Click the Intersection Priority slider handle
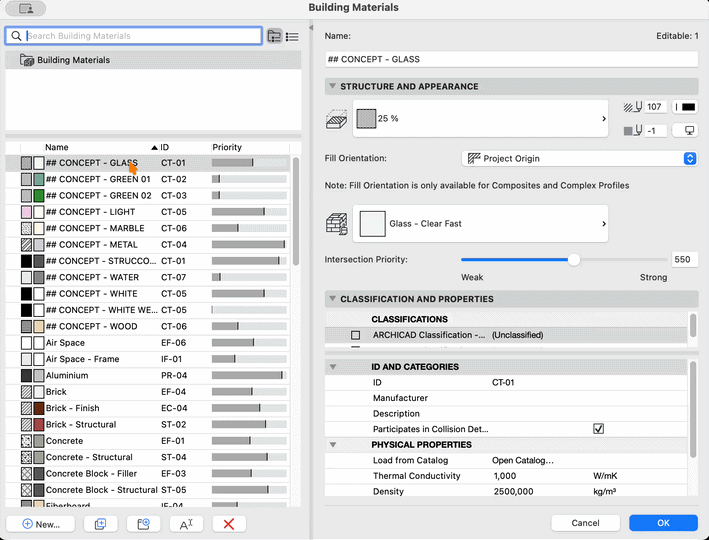The height and width of the screenshot is (540, 709). tap(574, 260)
